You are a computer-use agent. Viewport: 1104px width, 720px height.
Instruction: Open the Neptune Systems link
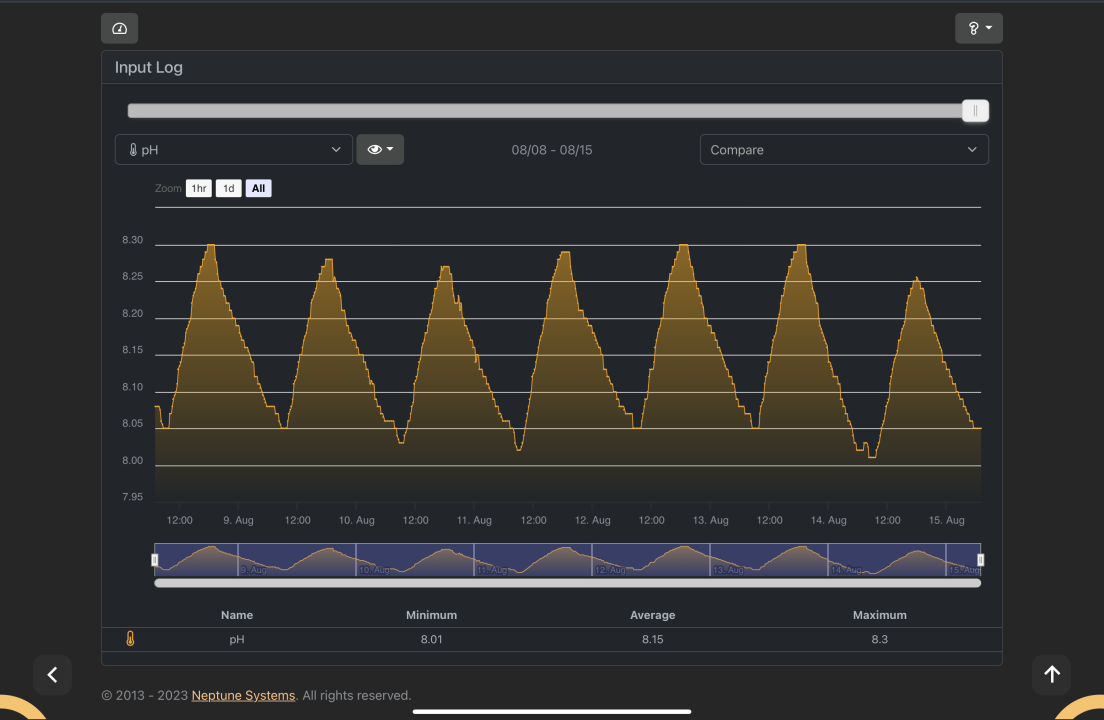(243, 695)
